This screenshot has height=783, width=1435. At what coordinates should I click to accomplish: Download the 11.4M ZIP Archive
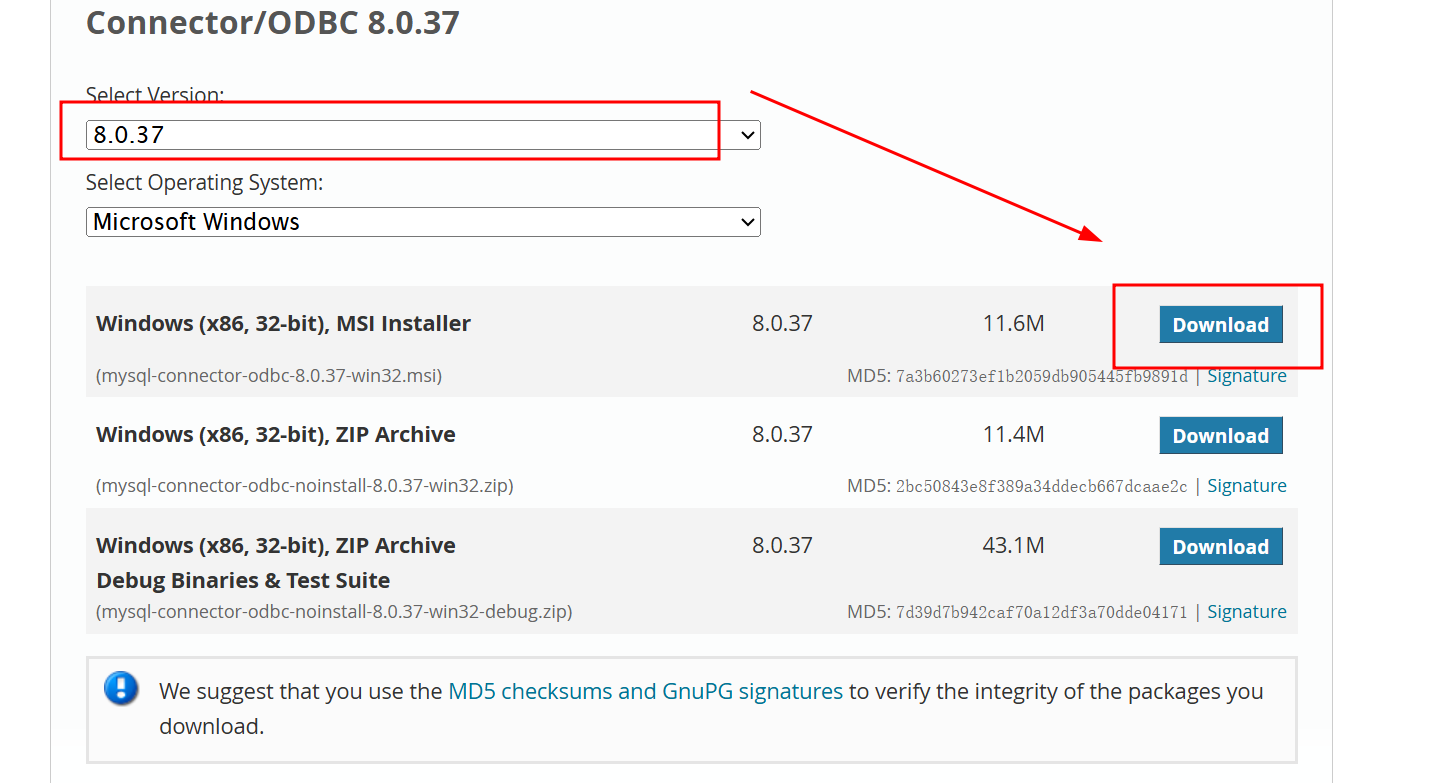1220,436
